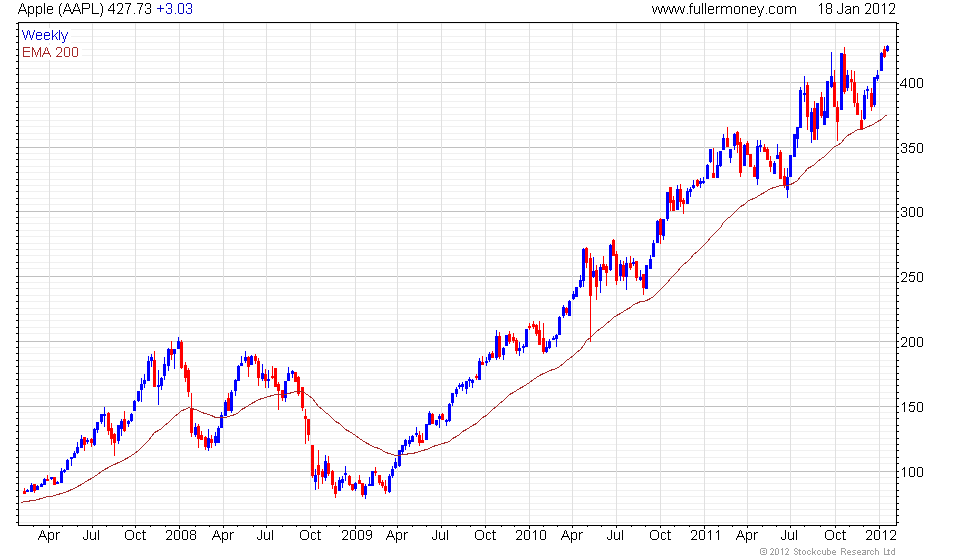980x560 pixels.
Task: Click the Weekly legend label
Action: [x=45, y=36]
